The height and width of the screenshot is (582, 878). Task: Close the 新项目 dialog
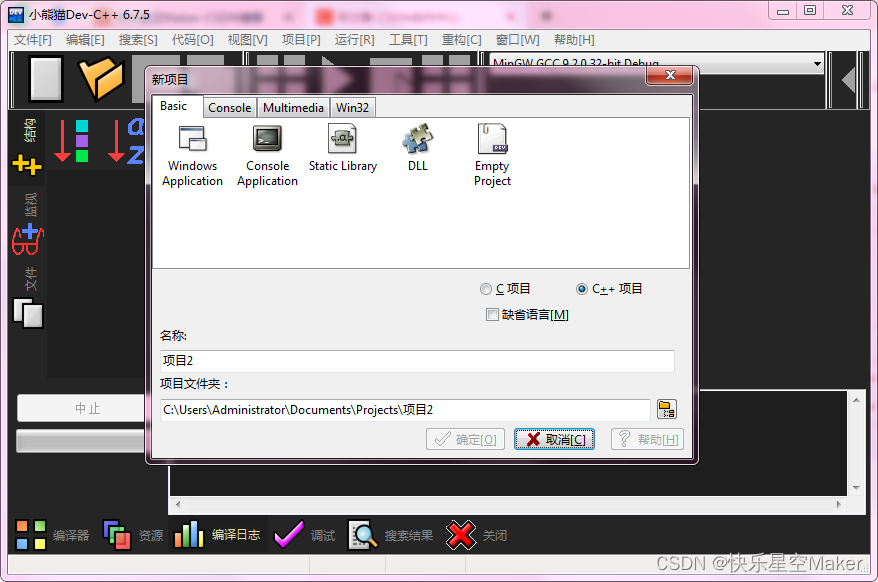670,75
